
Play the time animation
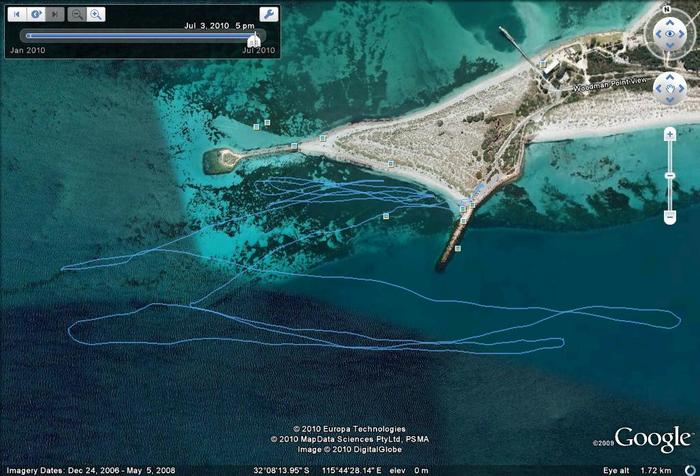(x=35, y=15)
